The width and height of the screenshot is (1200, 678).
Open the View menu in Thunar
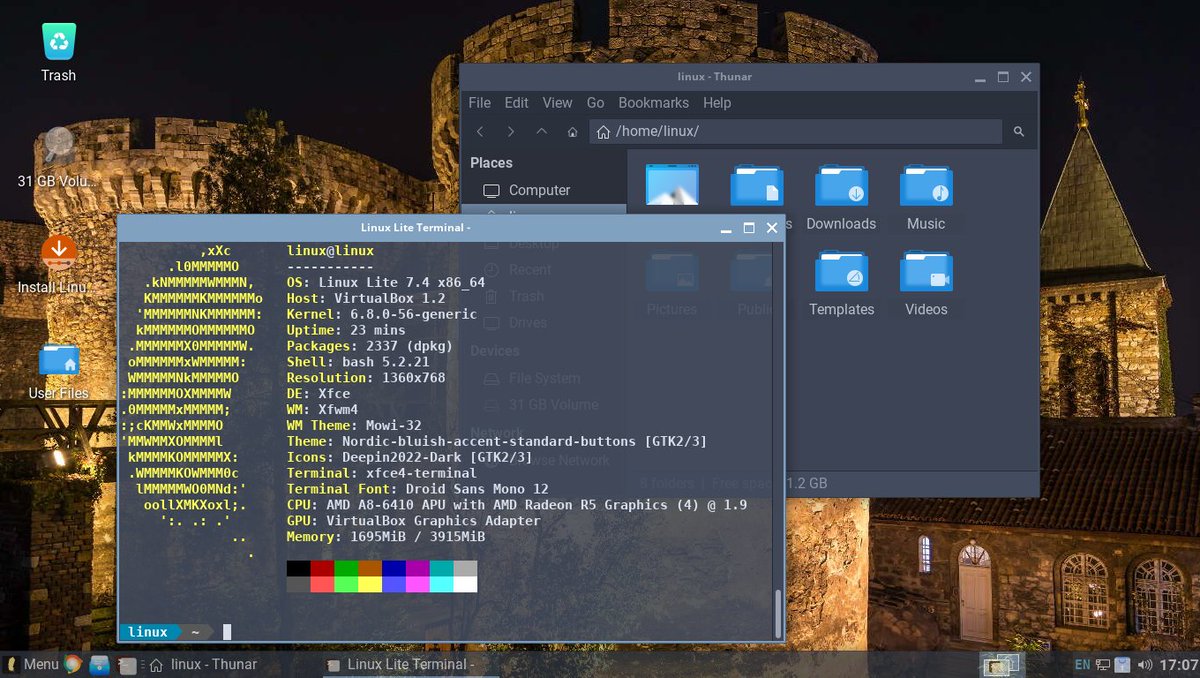pyautogui.click(x=557, y=103)
